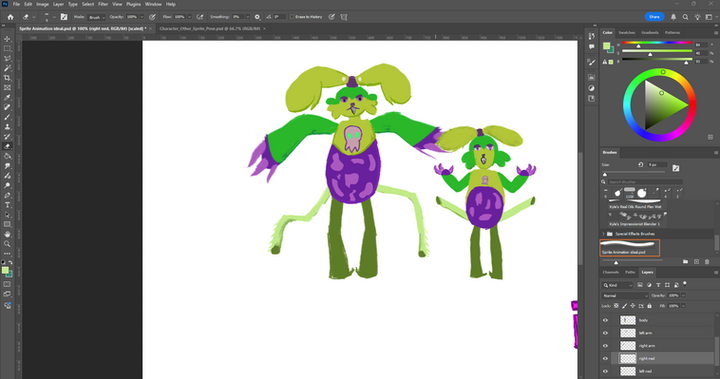Toggle airbrush build-up effects
The image size is (720, 379).
[200, 17]
